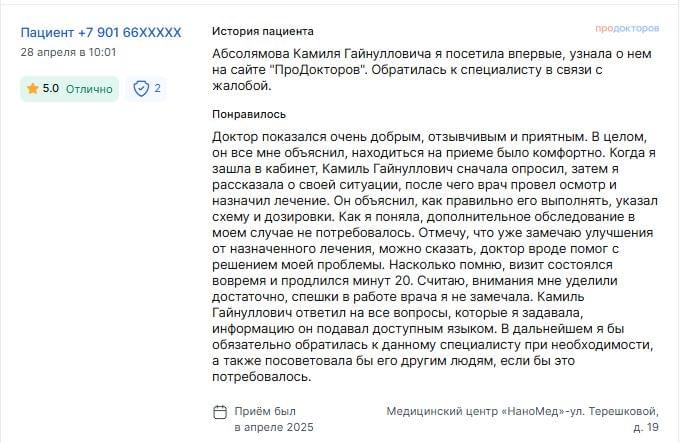
Task: Click the calendar icon near appointment date
Action: pyautogui.click(x=220, y=412)
